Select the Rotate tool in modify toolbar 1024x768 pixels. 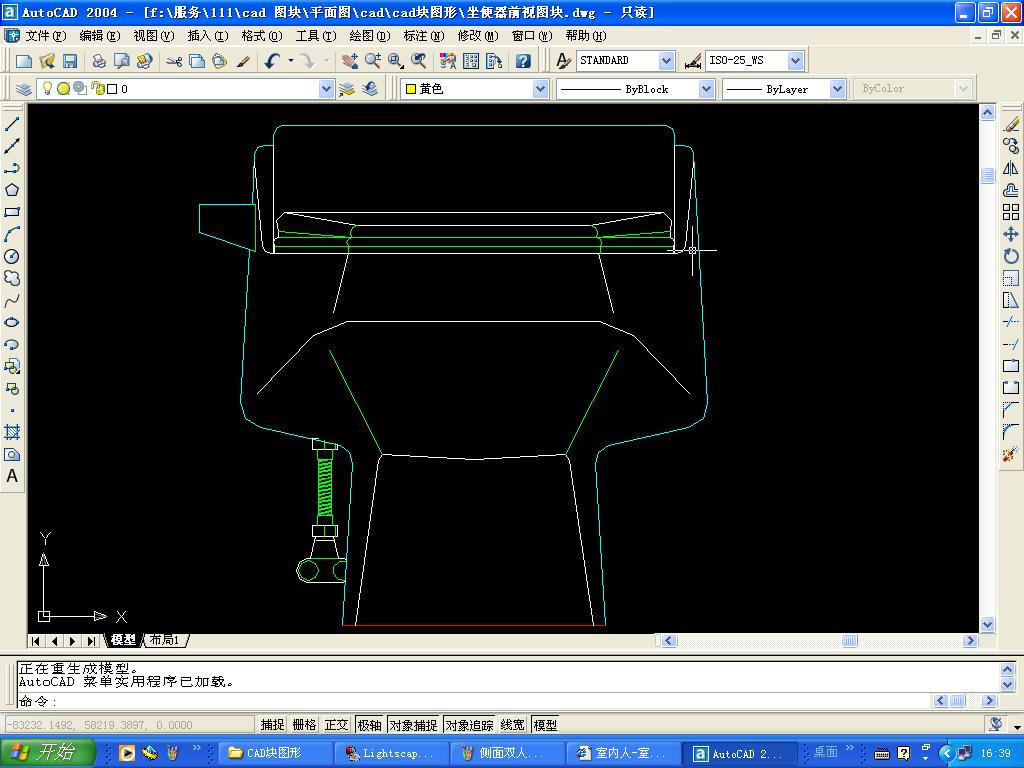(x=1011, y=256)
